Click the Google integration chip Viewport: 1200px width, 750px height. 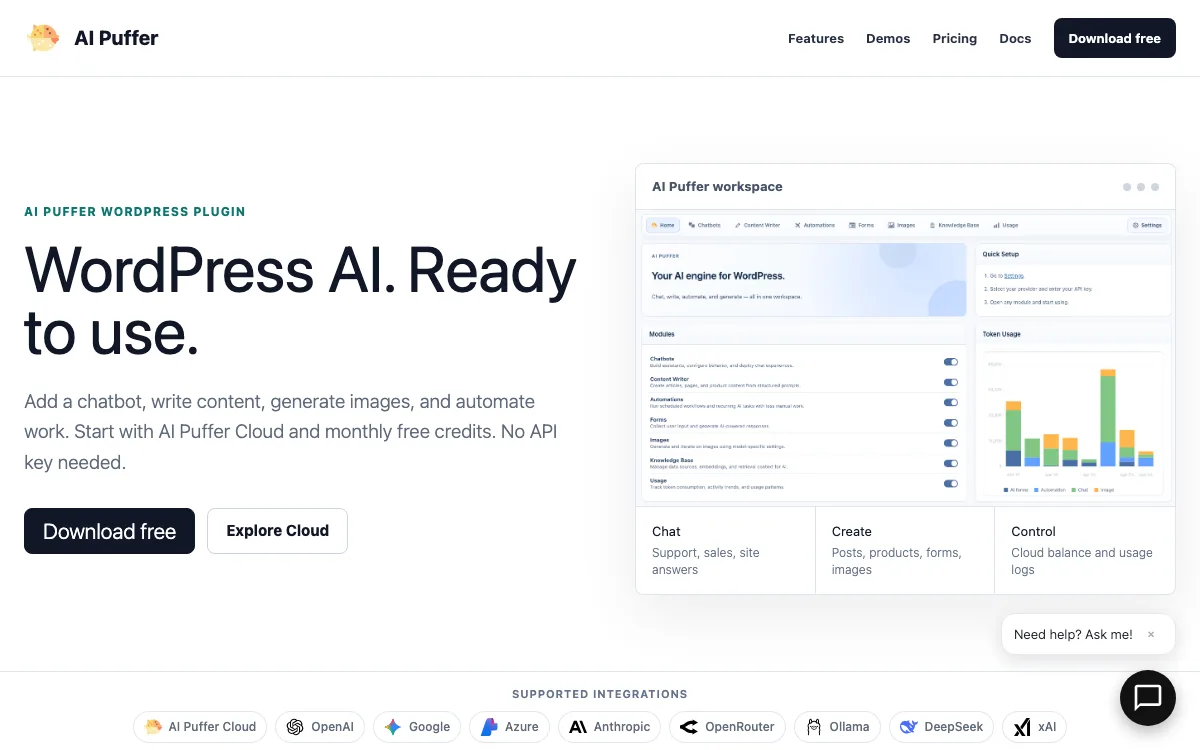click(x=417, y=727)
